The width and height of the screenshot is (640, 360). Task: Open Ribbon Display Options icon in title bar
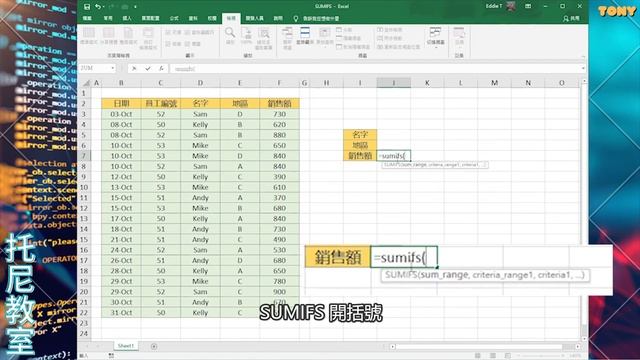[x=528, y=7]
